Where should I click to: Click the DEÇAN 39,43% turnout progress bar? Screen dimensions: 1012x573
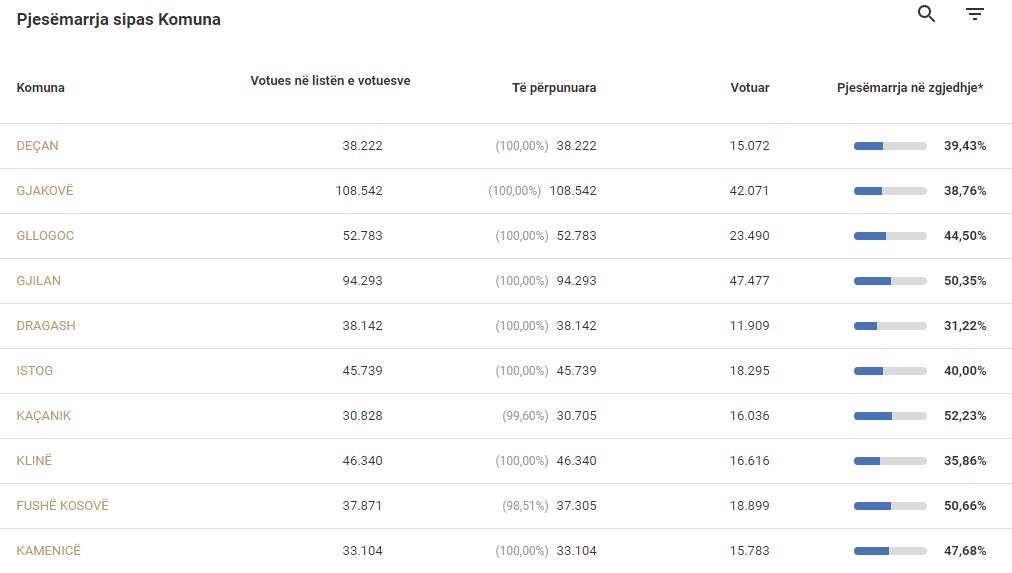coord(890,146)
